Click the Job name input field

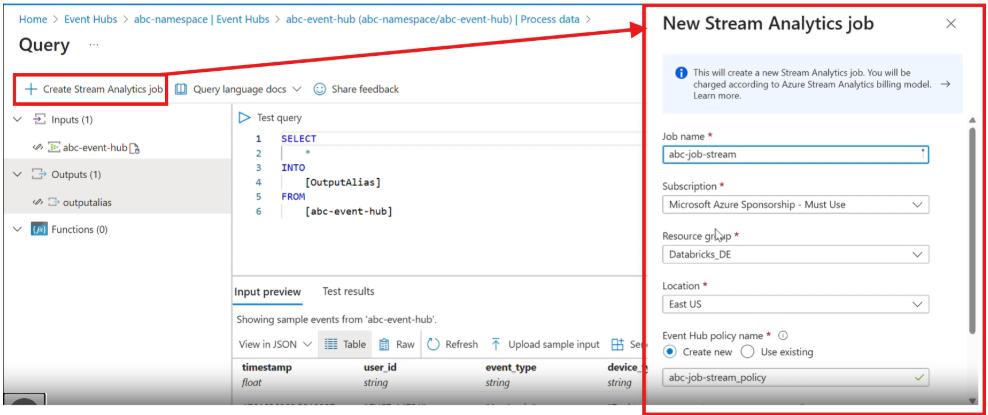[x=790, y=154]
